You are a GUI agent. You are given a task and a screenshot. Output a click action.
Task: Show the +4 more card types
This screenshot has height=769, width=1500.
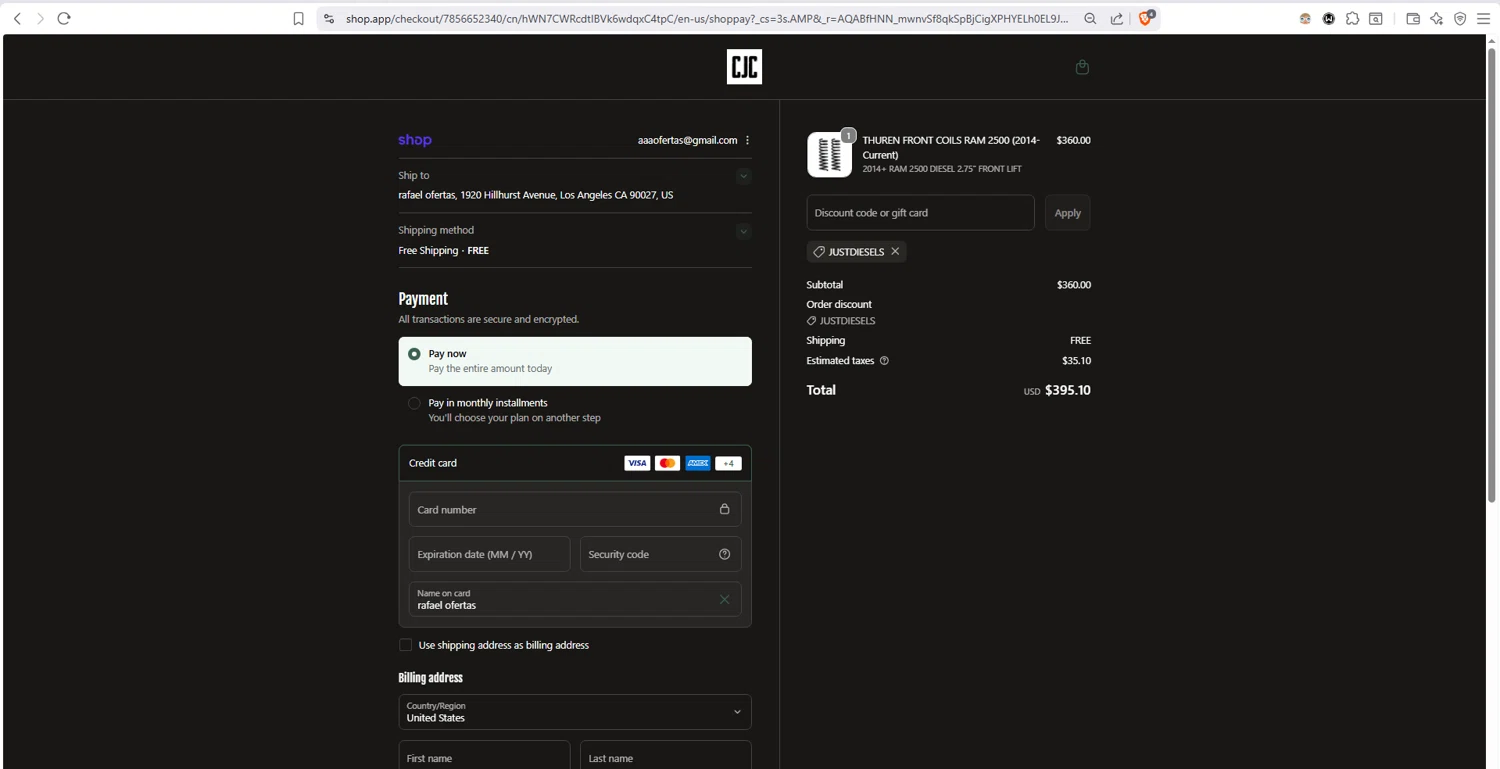tap(729, 463)
